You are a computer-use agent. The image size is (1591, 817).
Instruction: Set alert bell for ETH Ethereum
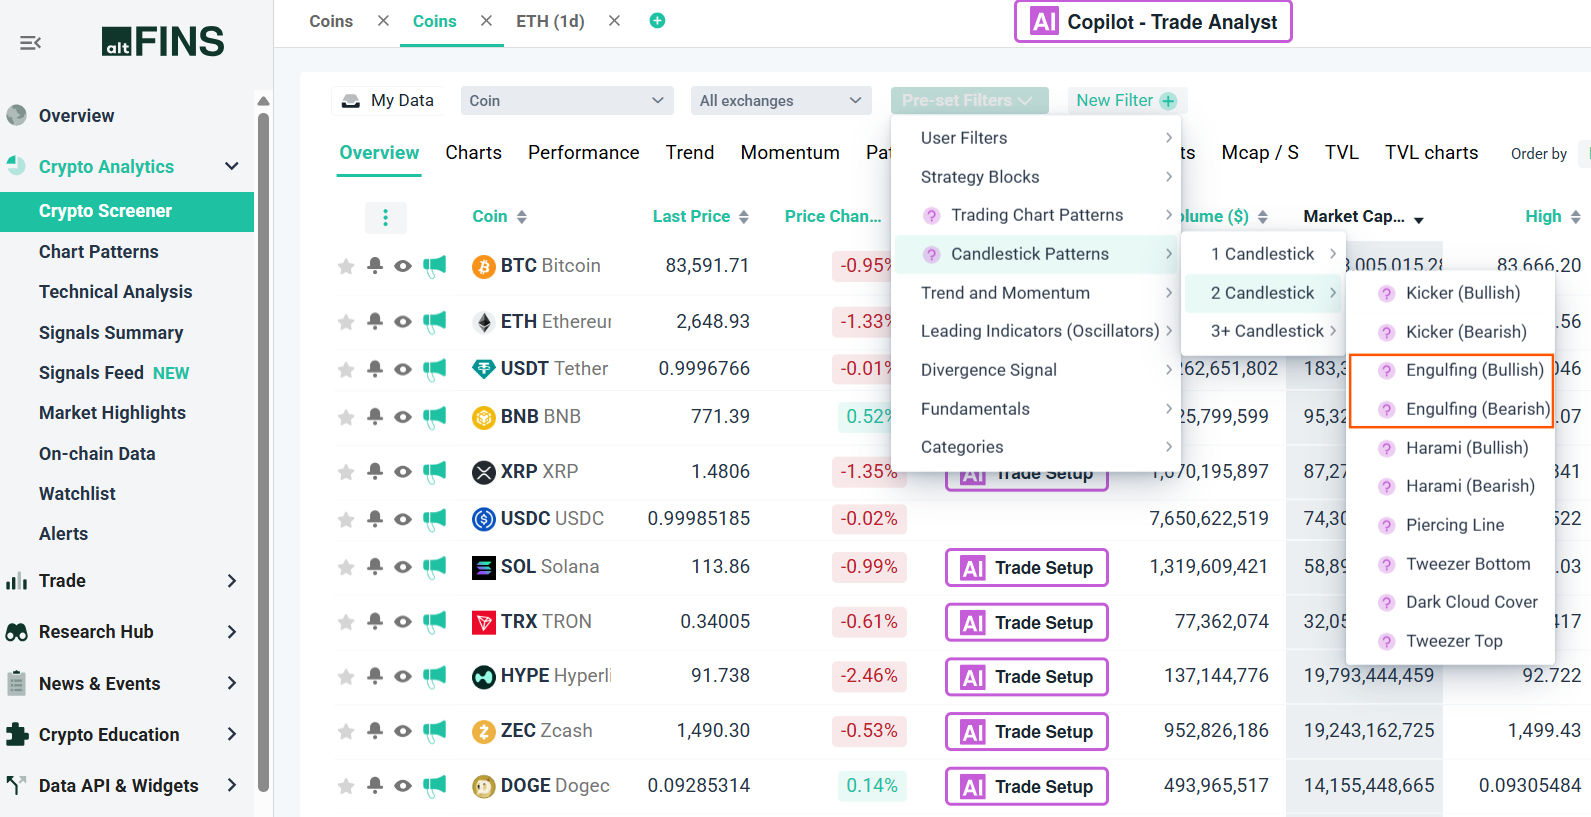click(x=374, y=321)
